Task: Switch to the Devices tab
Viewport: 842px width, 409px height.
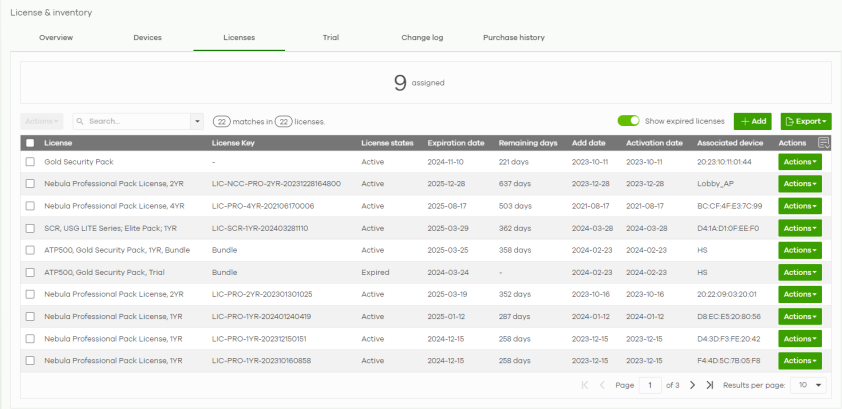Action: coord(147,38)
